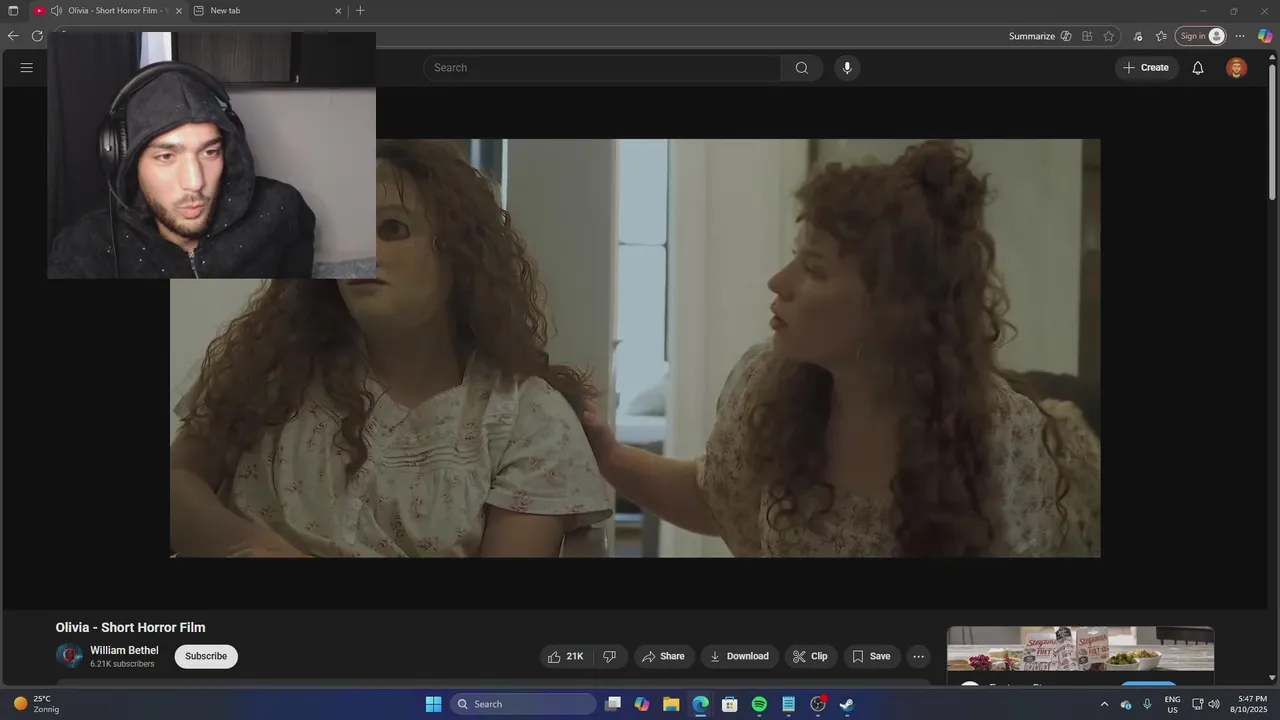Screen dimensions: 1280x720
Task: Open the Copilot sidebar icon
Action: (1265, 36)
